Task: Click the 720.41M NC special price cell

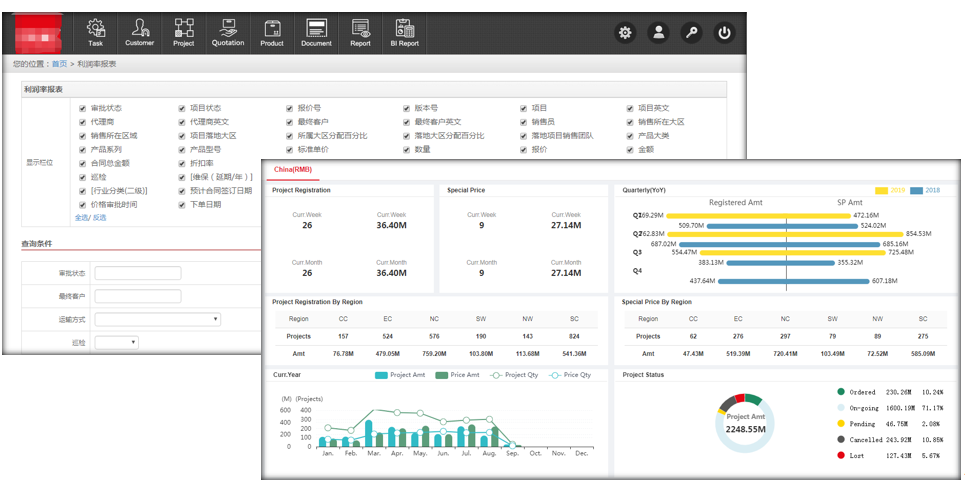Action: [x=785, y=354]
